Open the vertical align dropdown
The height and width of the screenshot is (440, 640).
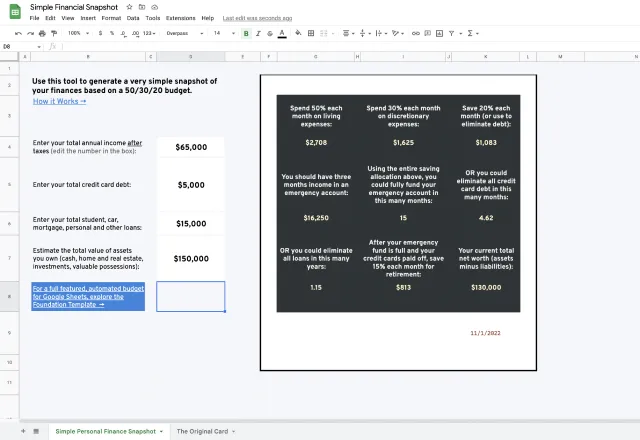pyautogui.click(x=365, y=33)
